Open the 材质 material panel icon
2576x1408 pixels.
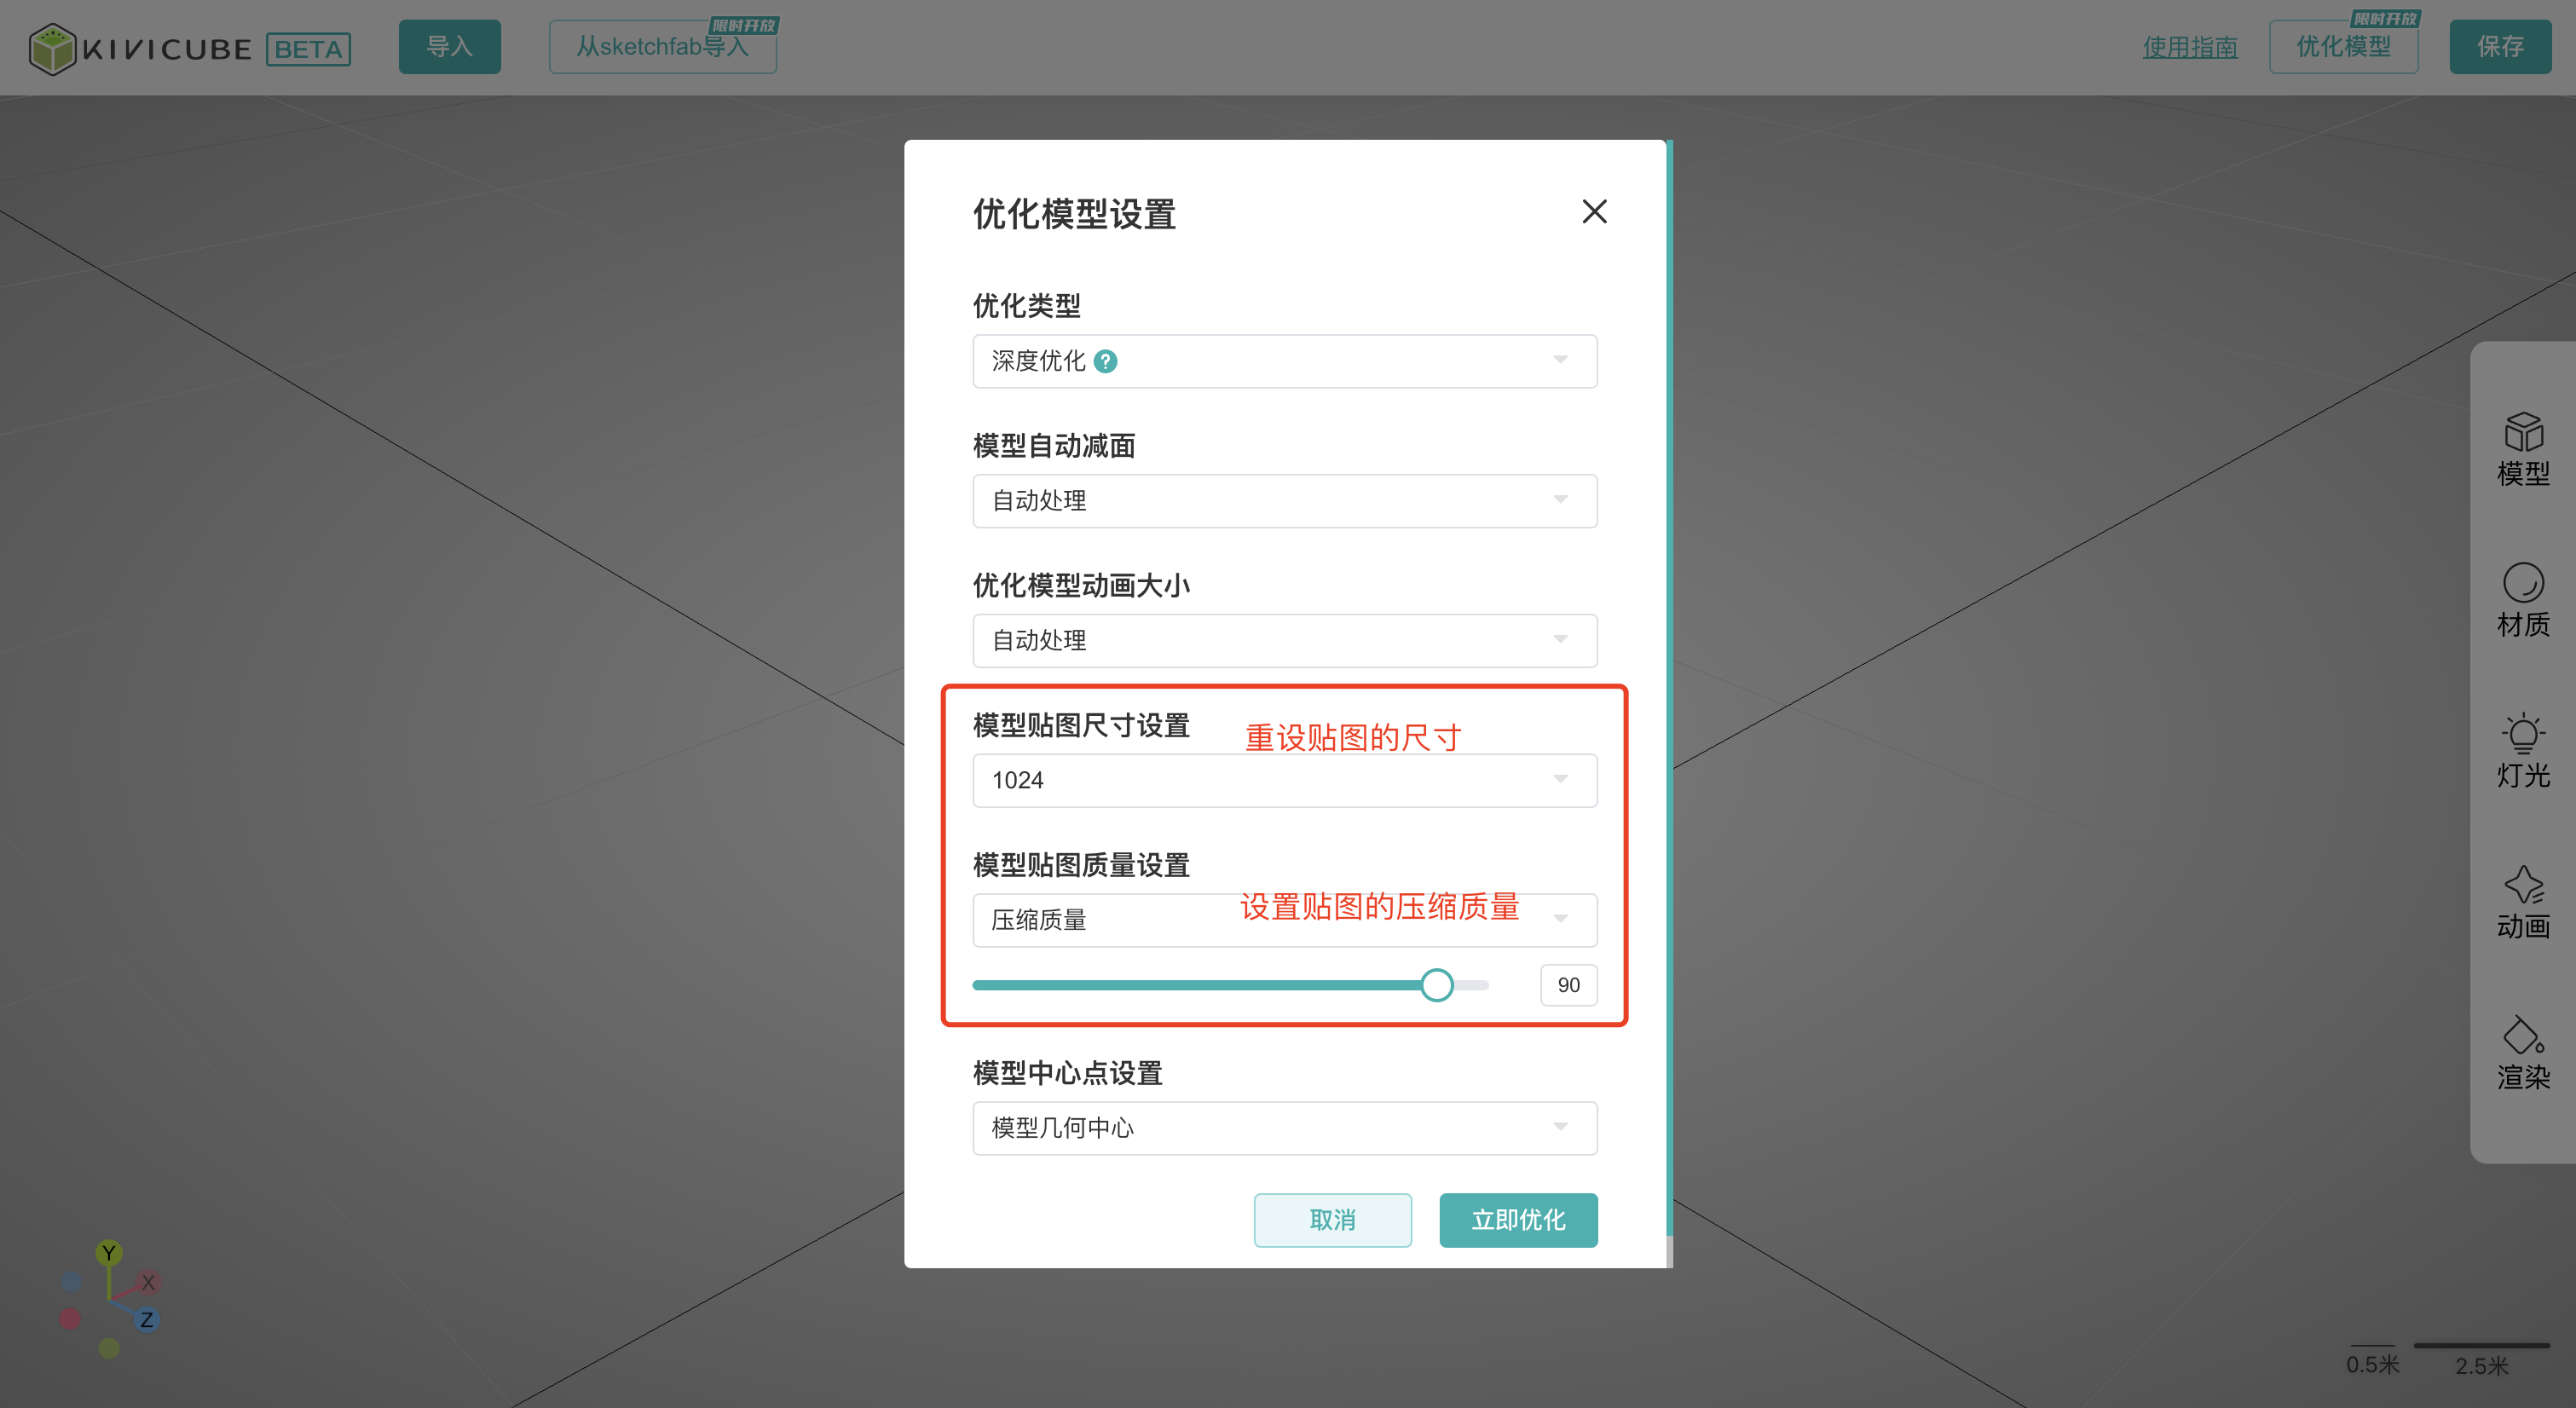click(2522, 600)
